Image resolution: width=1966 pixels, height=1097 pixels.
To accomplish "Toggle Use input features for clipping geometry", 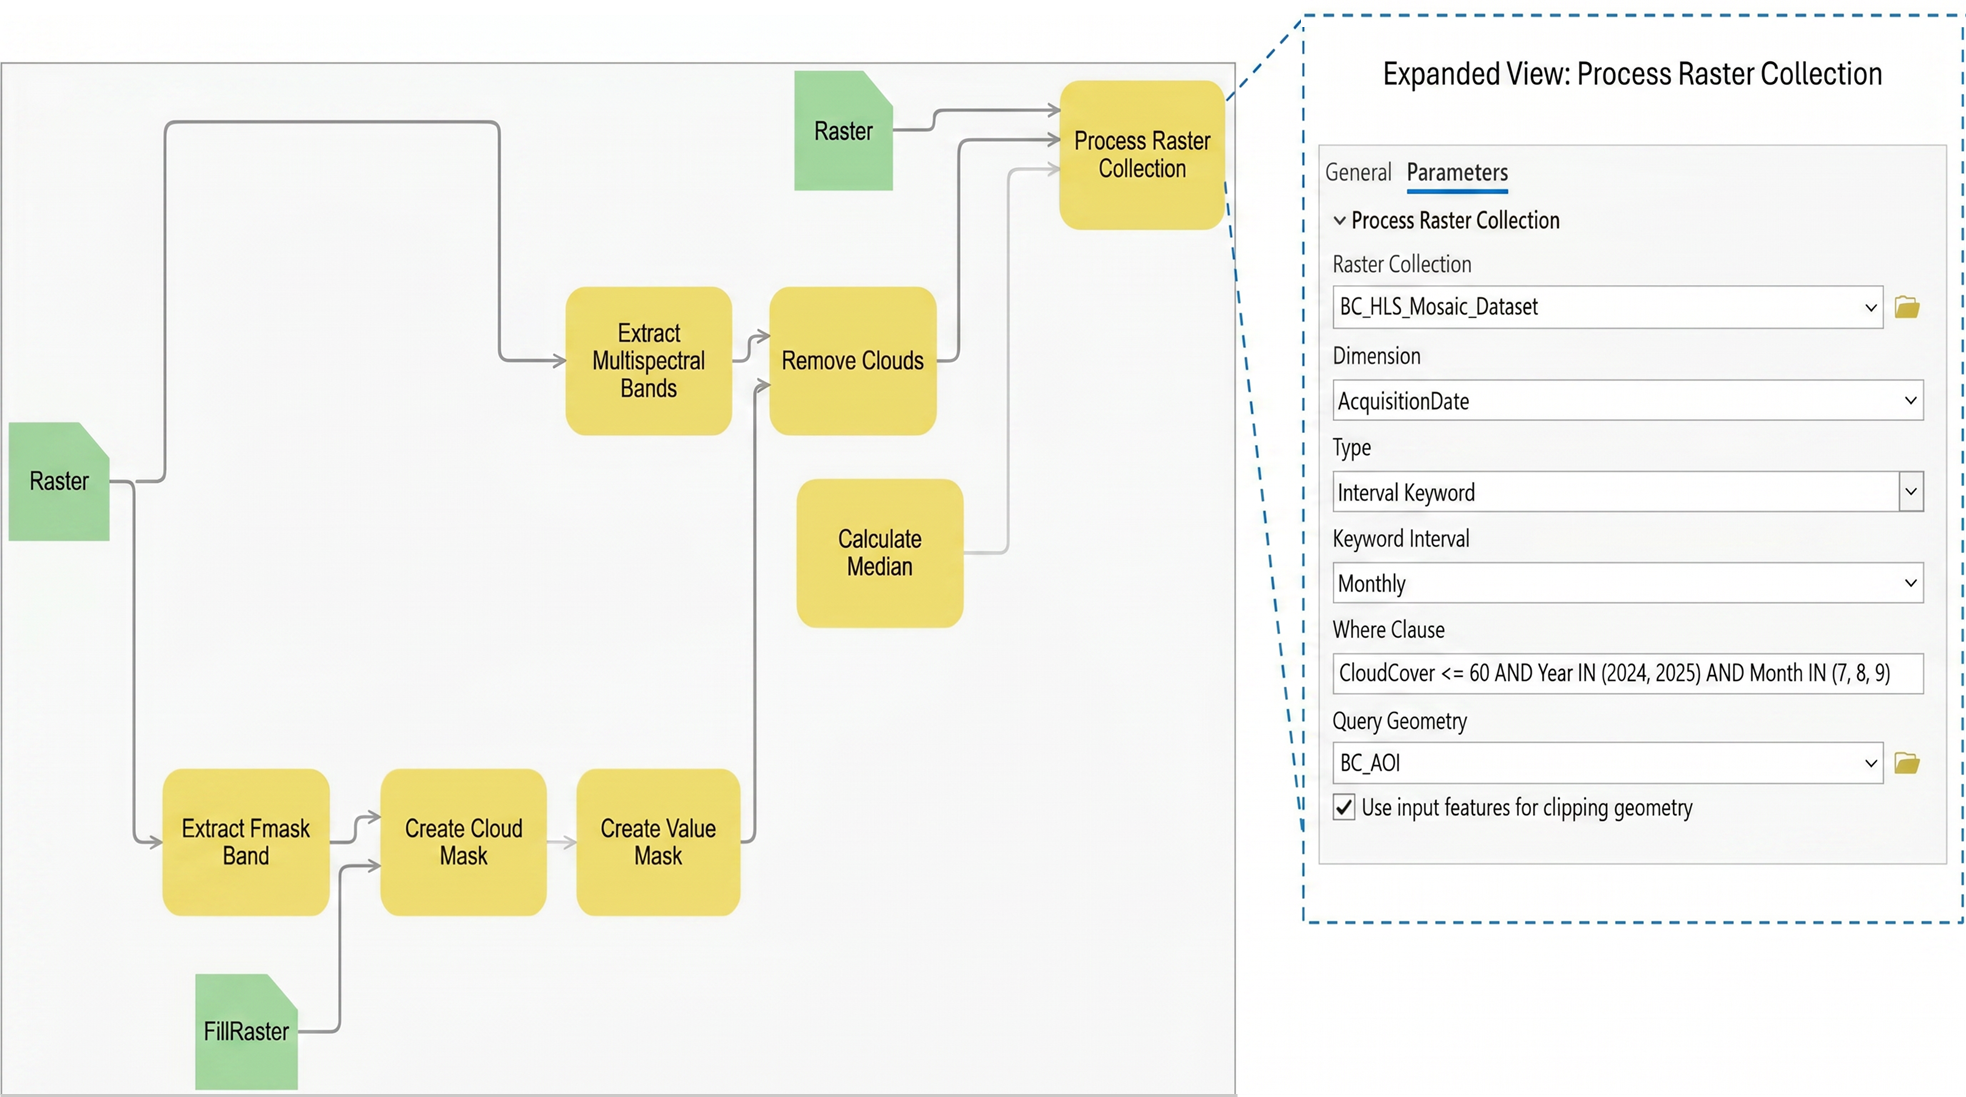I will [x=1344, y=807].
